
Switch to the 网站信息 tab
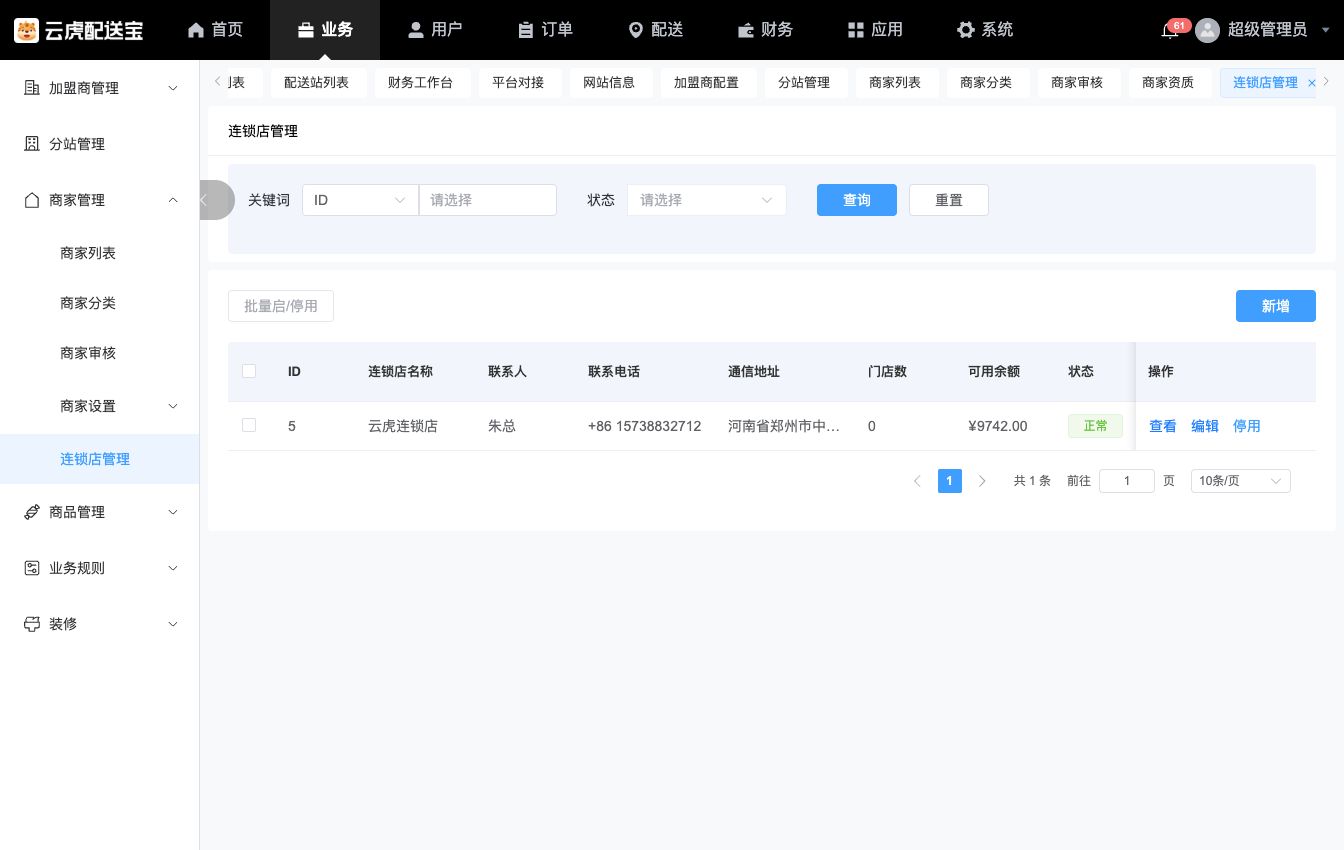(x=609, y=83)
